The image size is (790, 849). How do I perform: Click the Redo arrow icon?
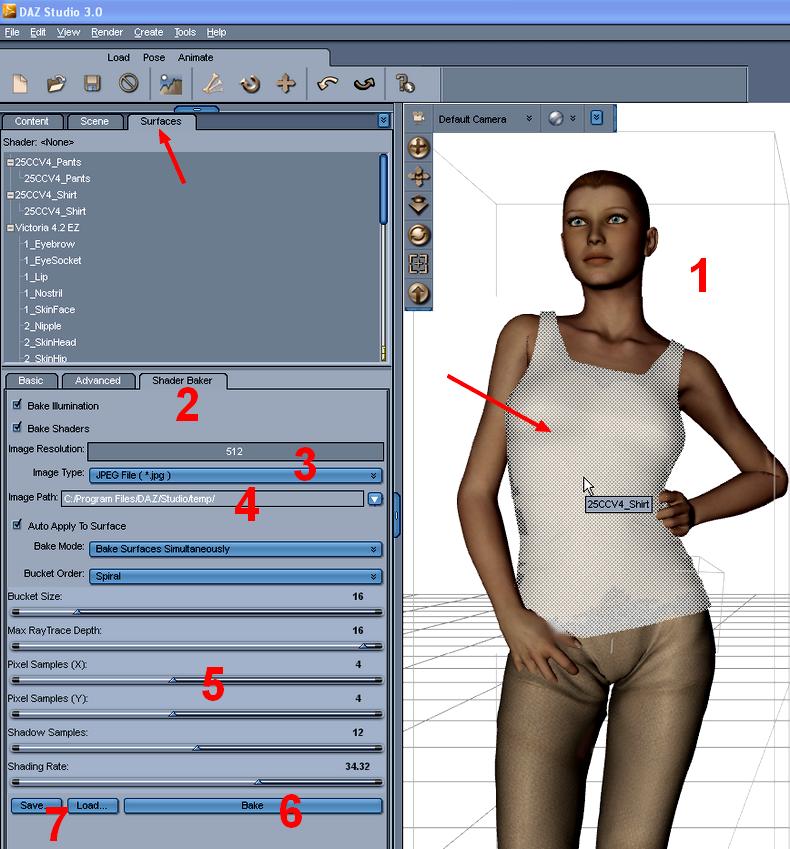[x=364, y=83]
